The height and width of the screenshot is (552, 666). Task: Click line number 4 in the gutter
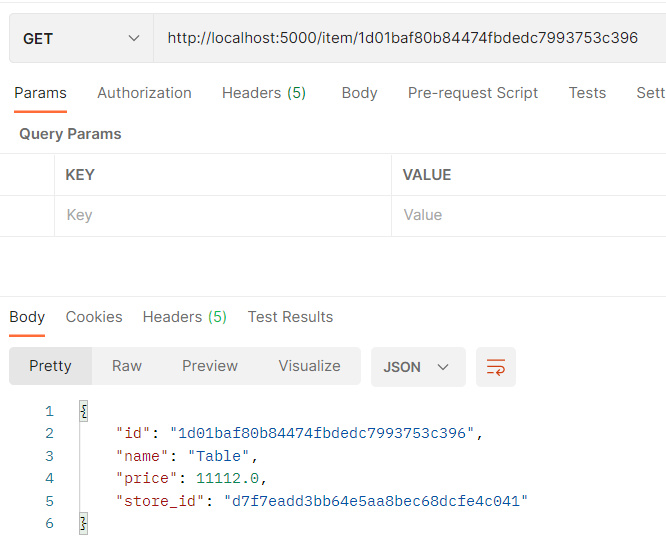[x=50, y=479]
